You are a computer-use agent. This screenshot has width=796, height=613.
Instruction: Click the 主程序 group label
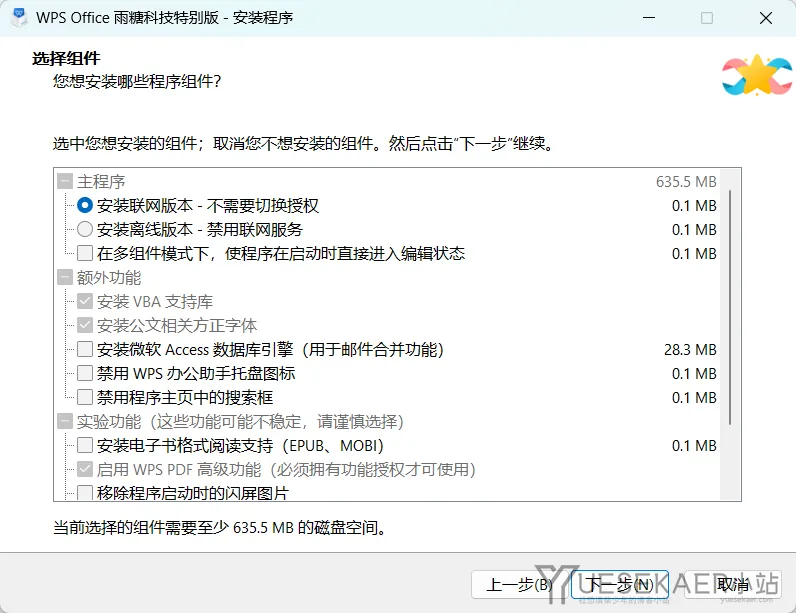(x=101, y=181)
